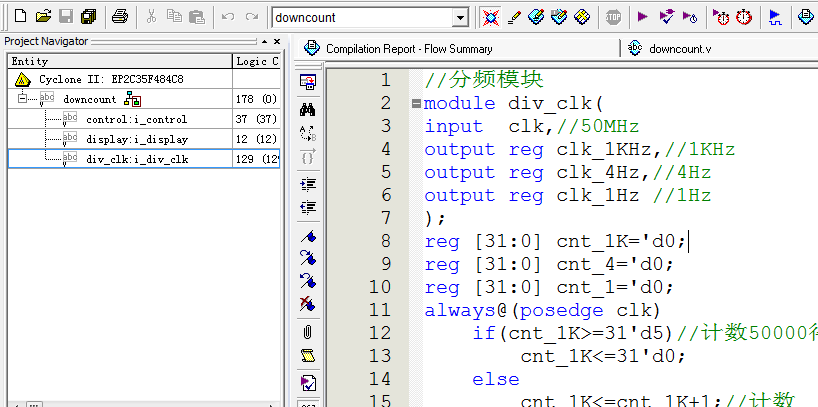The image size is (818, 407).
Task: Open a file with folder icon
Action: coord(43,17)
